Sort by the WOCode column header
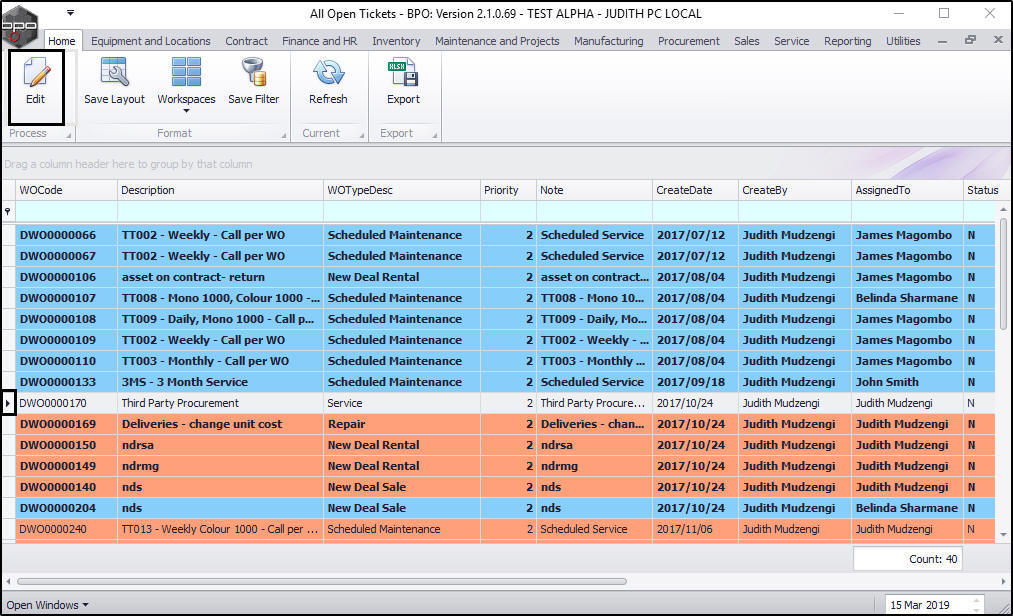The height and width of the screenshot is (616, 1013). [x=67, y=190]
